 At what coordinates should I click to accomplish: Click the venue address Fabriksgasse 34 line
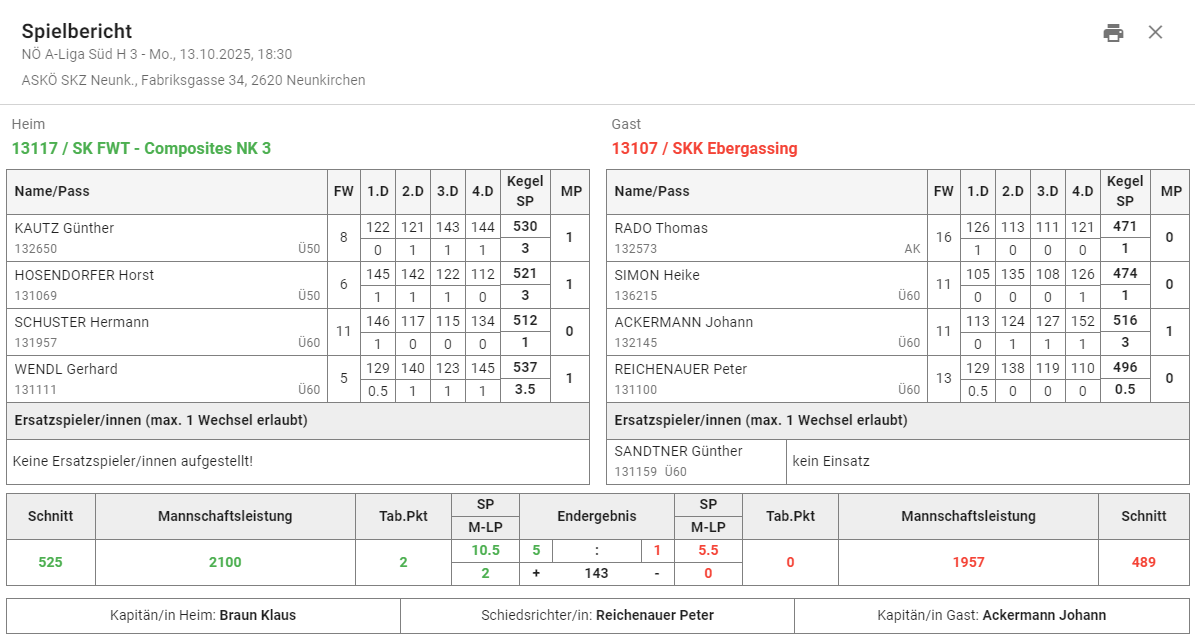click(194, 80)
